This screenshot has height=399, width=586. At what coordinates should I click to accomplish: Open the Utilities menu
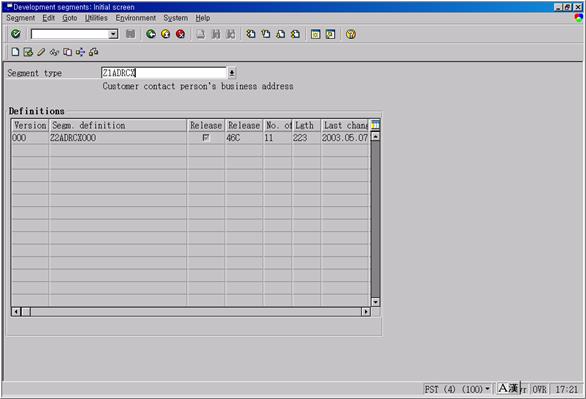[x=96, y=18]
